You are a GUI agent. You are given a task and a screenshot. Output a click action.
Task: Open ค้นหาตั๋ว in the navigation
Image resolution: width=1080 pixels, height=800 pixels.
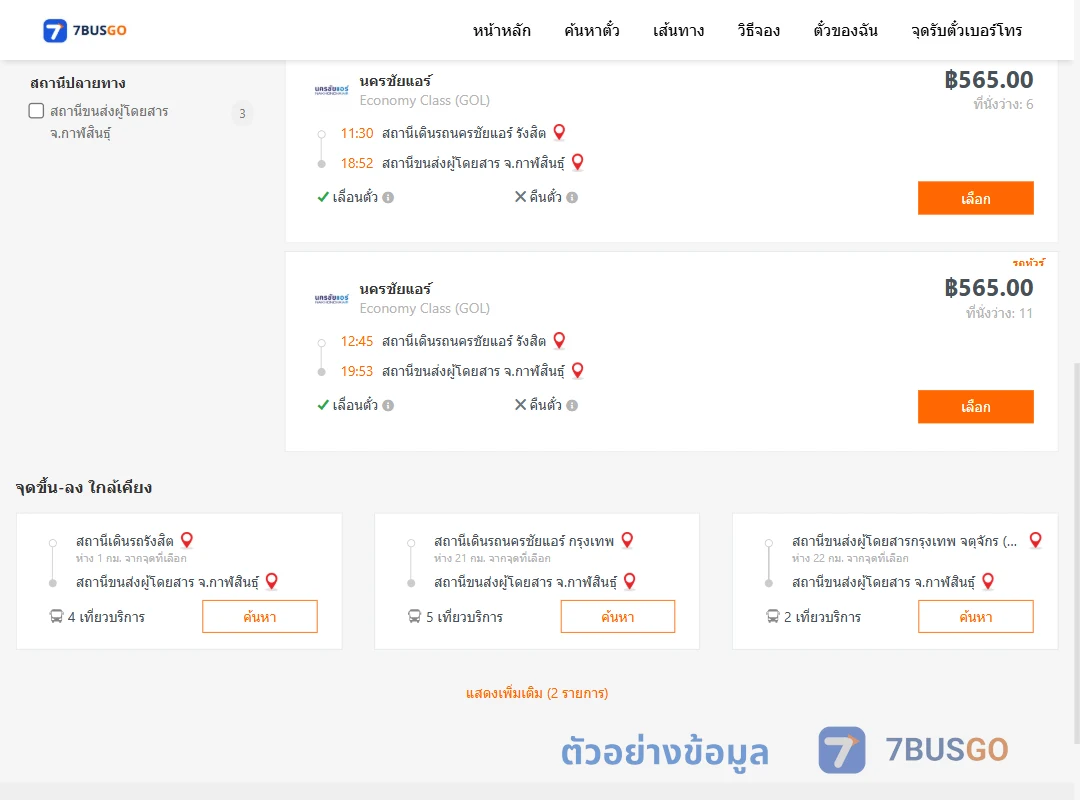coord(592,30)
